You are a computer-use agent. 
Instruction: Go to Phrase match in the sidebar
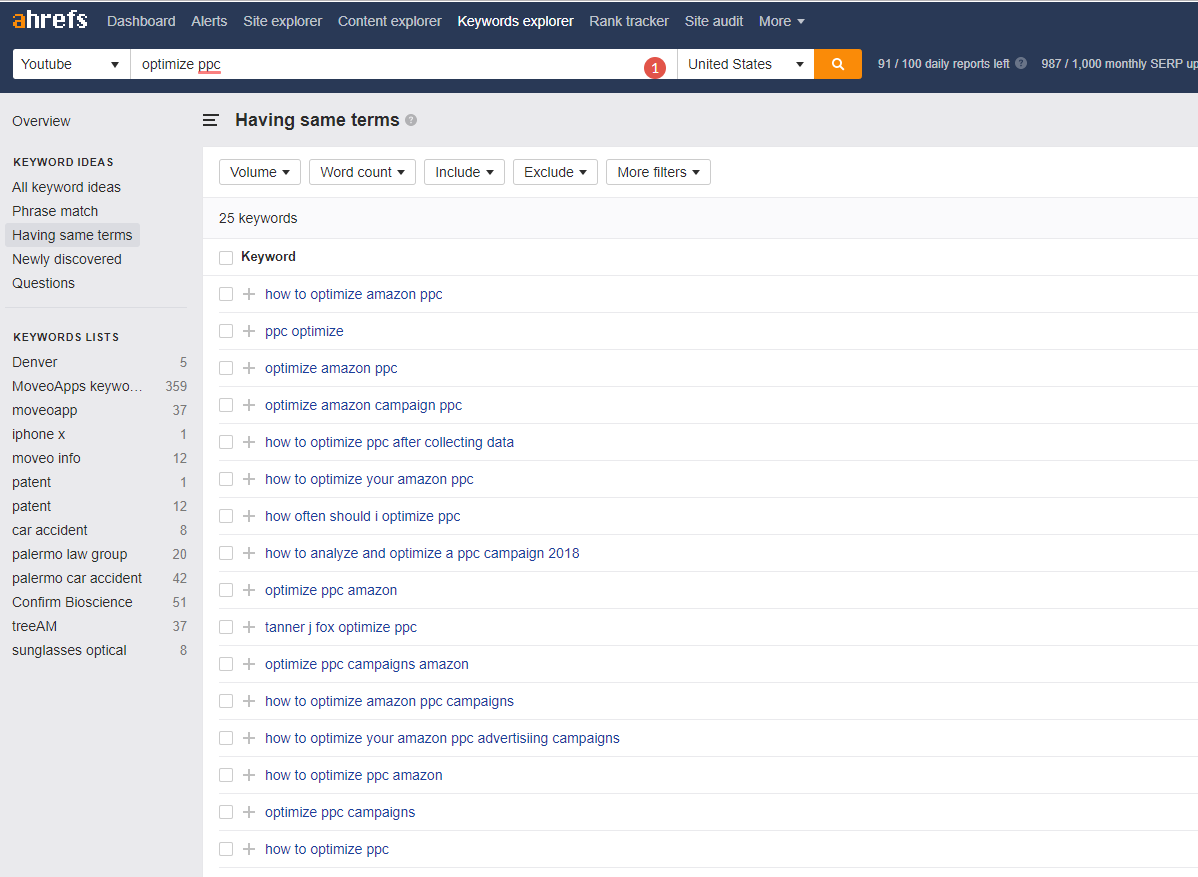click(55, 211)
